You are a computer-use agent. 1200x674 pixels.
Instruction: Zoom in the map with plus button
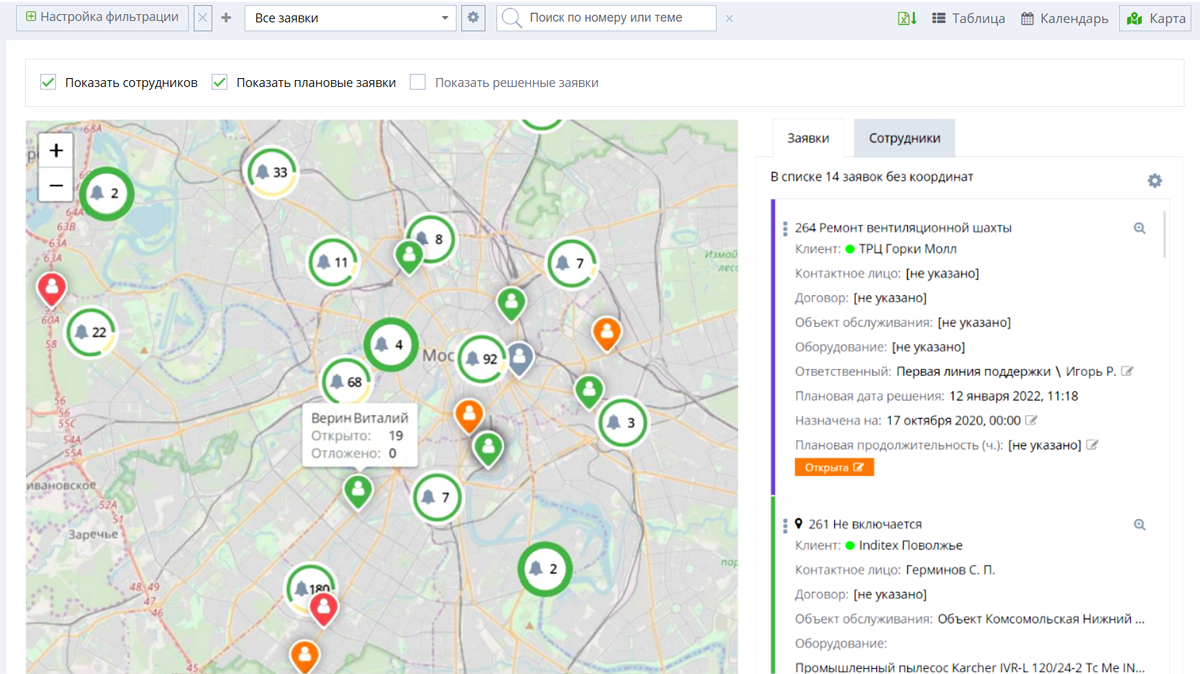coord(56,150)
